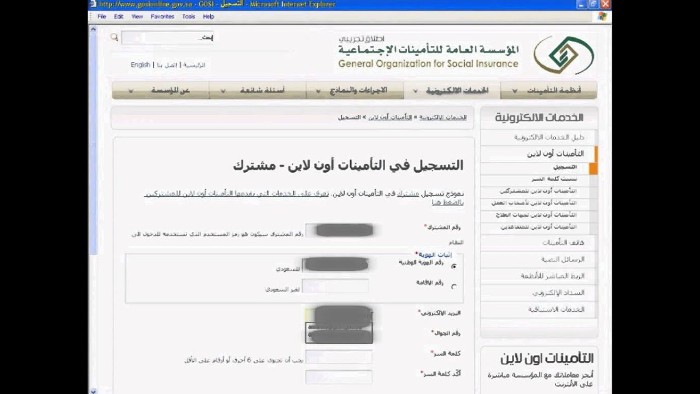This screenshot has width=700, height=394.
Task: Click the التأمينات اون لاين promo box heading
Action: click(x=546, y=358)
